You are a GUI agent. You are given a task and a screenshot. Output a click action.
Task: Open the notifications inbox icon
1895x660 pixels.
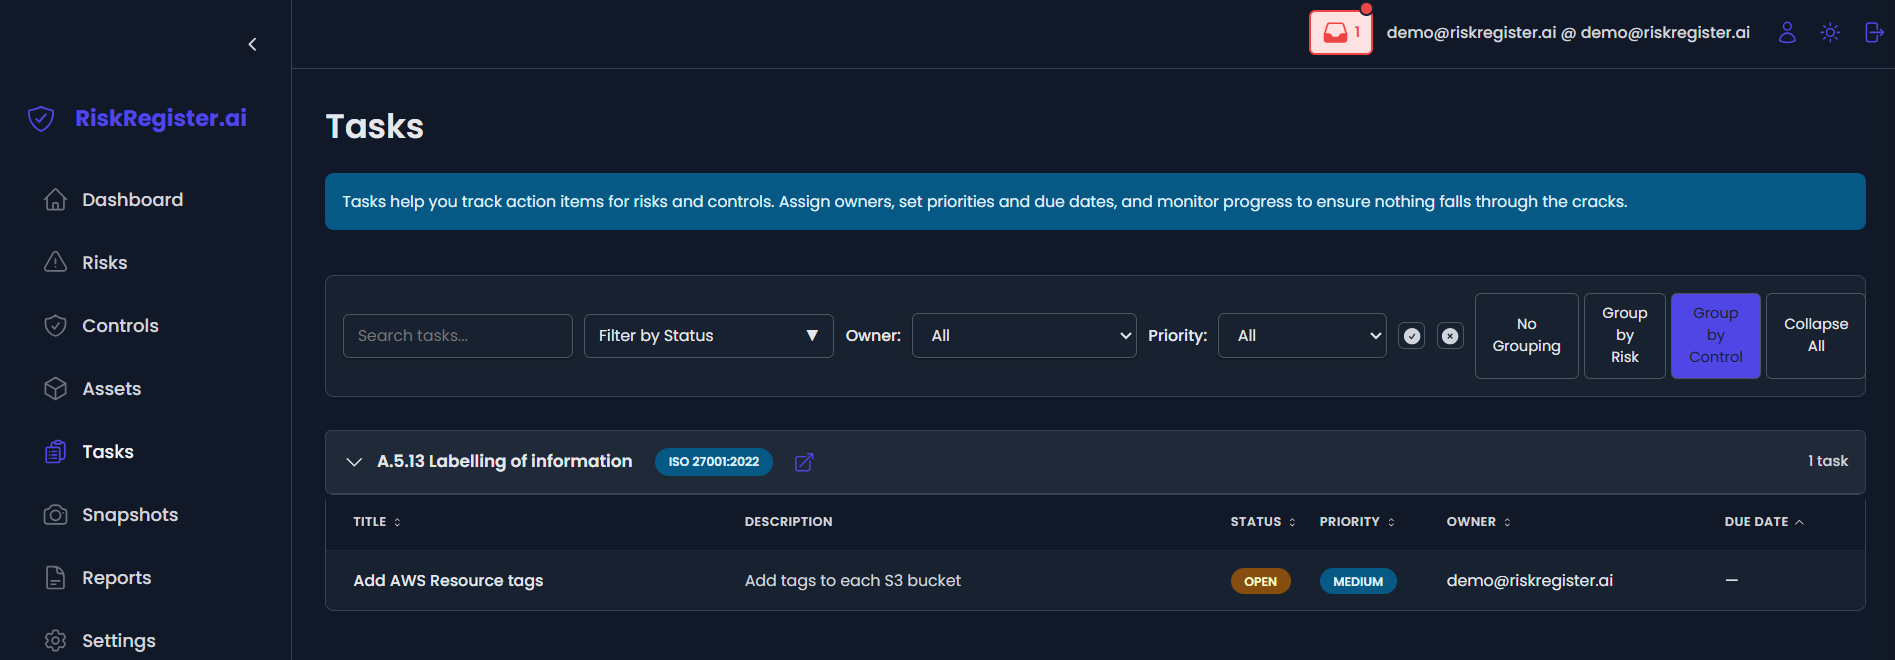click(1340, 33)
